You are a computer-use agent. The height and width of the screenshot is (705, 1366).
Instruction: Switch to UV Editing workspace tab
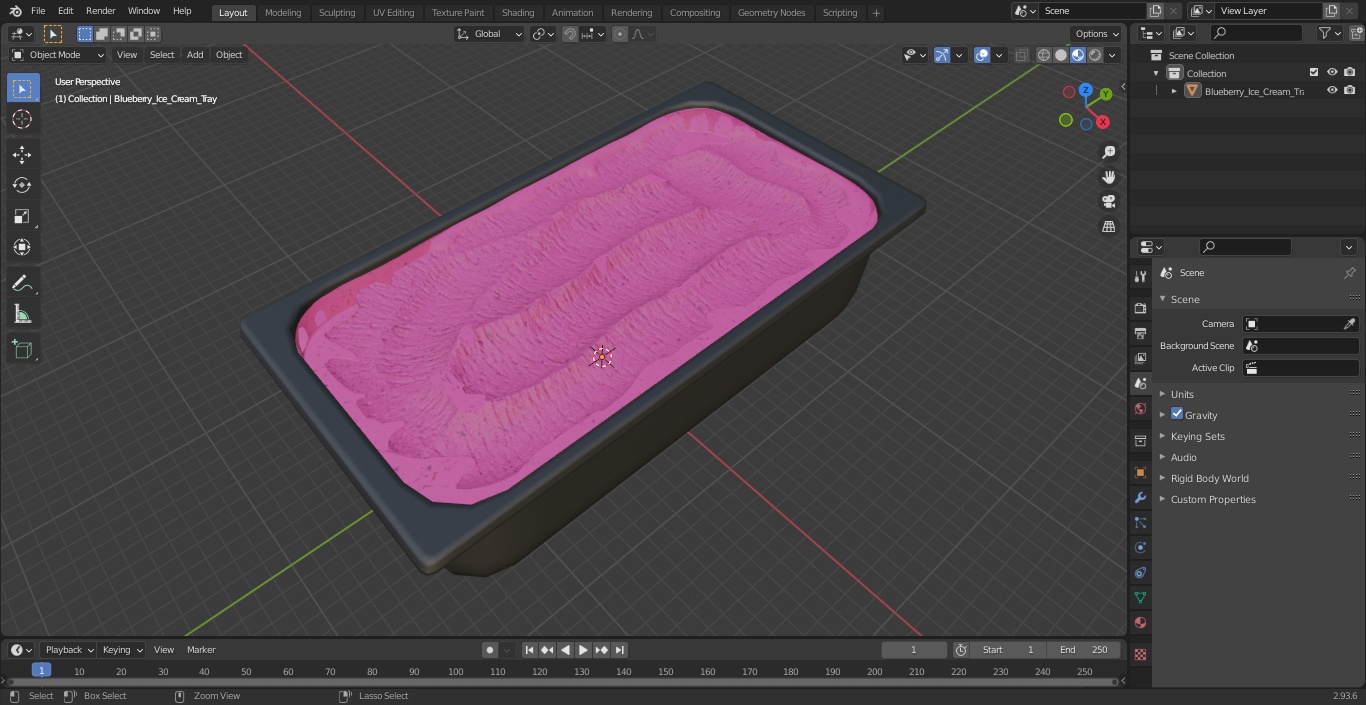(x=393, y=12)
